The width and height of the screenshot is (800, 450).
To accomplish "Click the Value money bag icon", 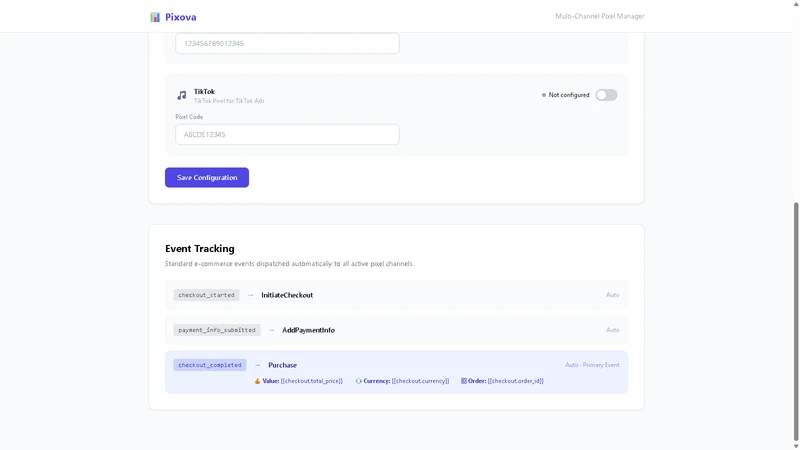I will 257,381.
